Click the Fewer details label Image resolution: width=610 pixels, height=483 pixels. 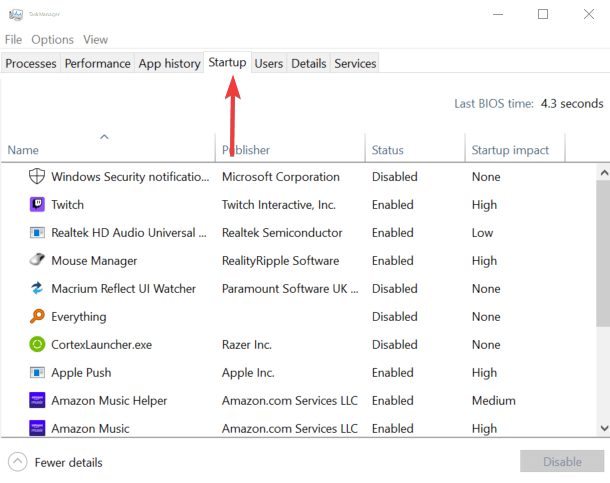click(x=68, y=462)
